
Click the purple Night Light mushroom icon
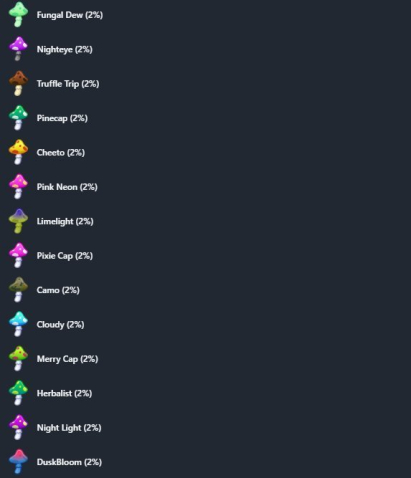coord(18,427)
